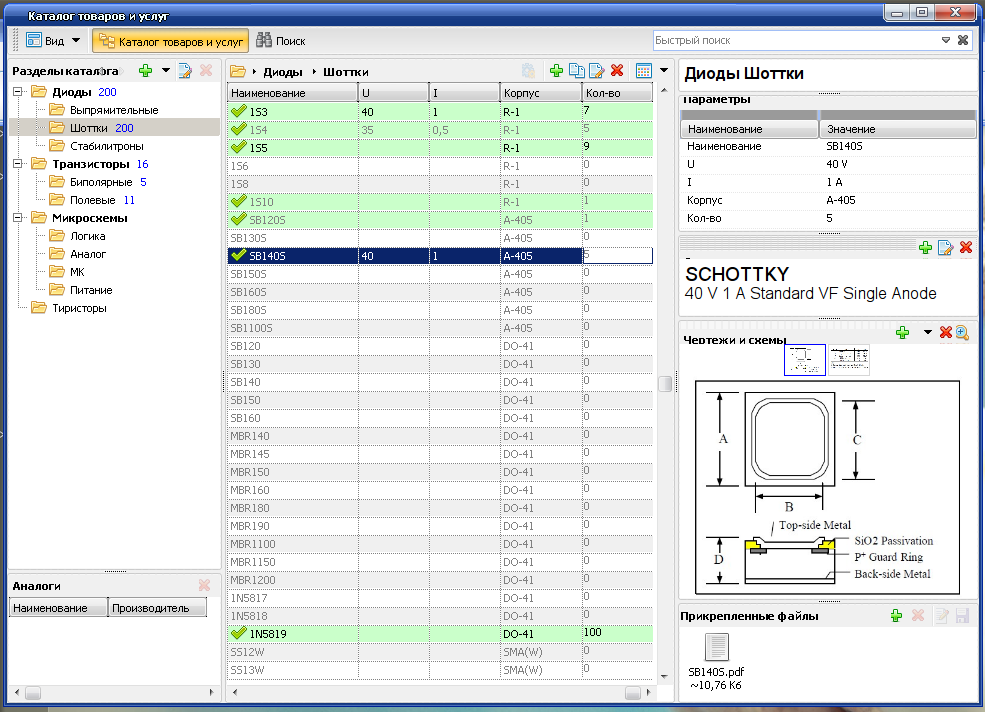Viewport: 985px width, 712px height.
Task: Select the Выпрямительные folder
Action: coord(104,110)
